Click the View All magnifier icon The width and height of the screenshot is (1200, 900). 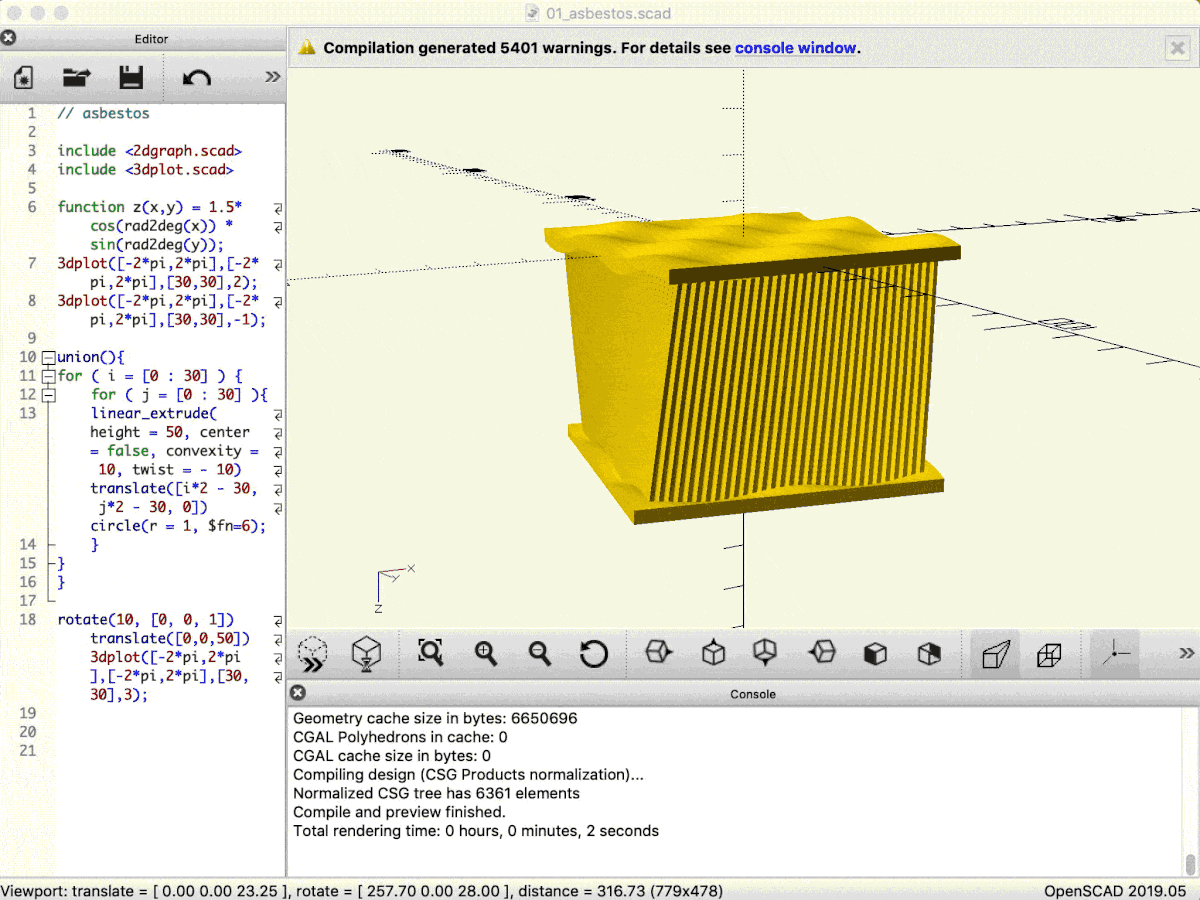(x=431, y=654)
